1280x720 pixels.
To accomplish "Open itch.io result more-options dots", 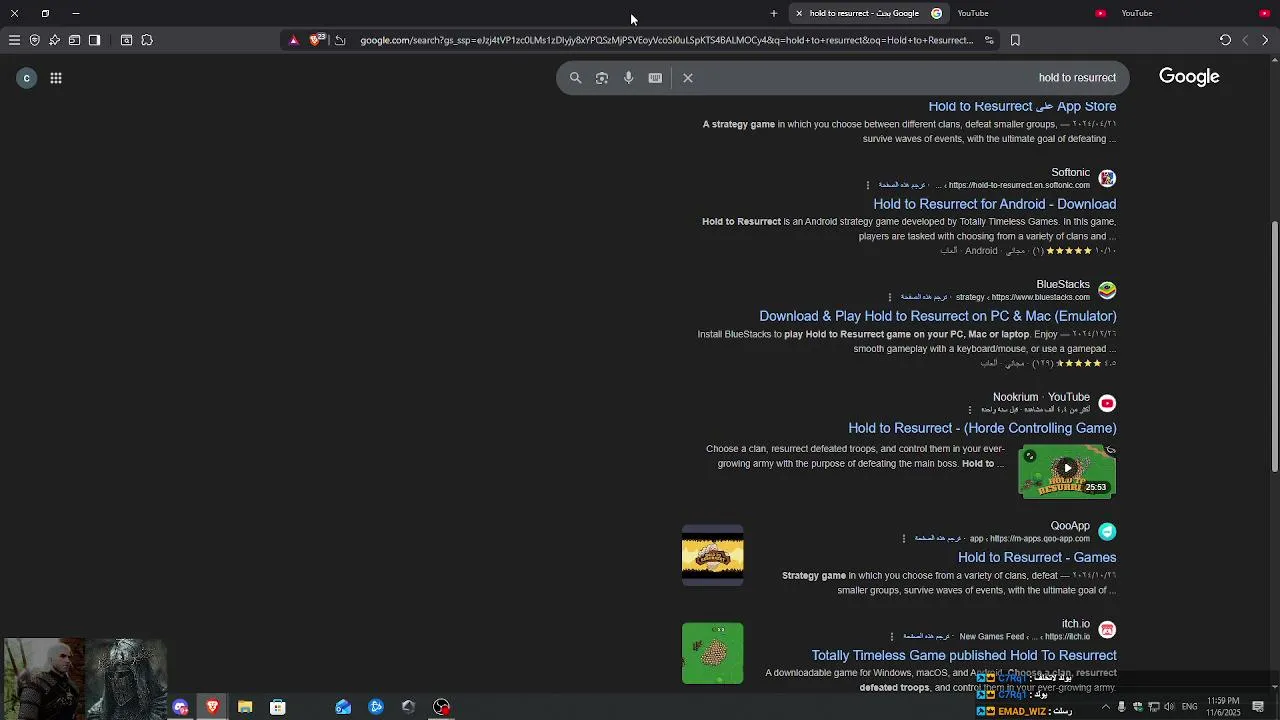I will coord(892,636).
